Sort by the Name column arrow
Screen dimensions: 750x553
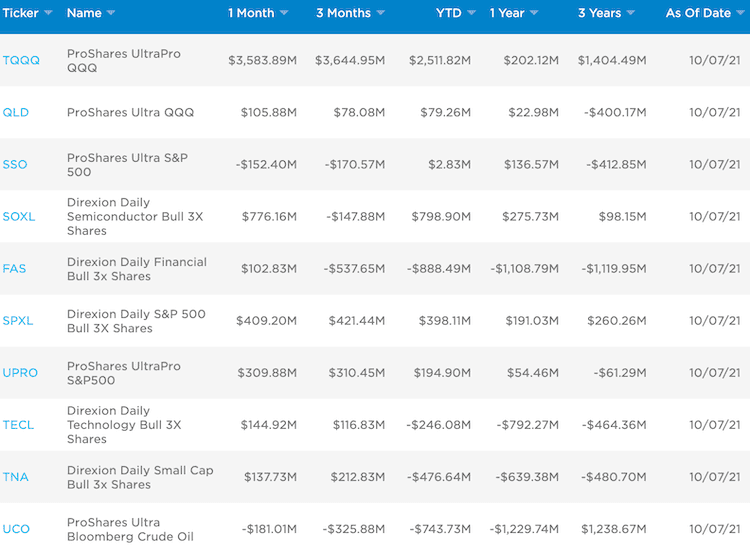click(111, 13)
